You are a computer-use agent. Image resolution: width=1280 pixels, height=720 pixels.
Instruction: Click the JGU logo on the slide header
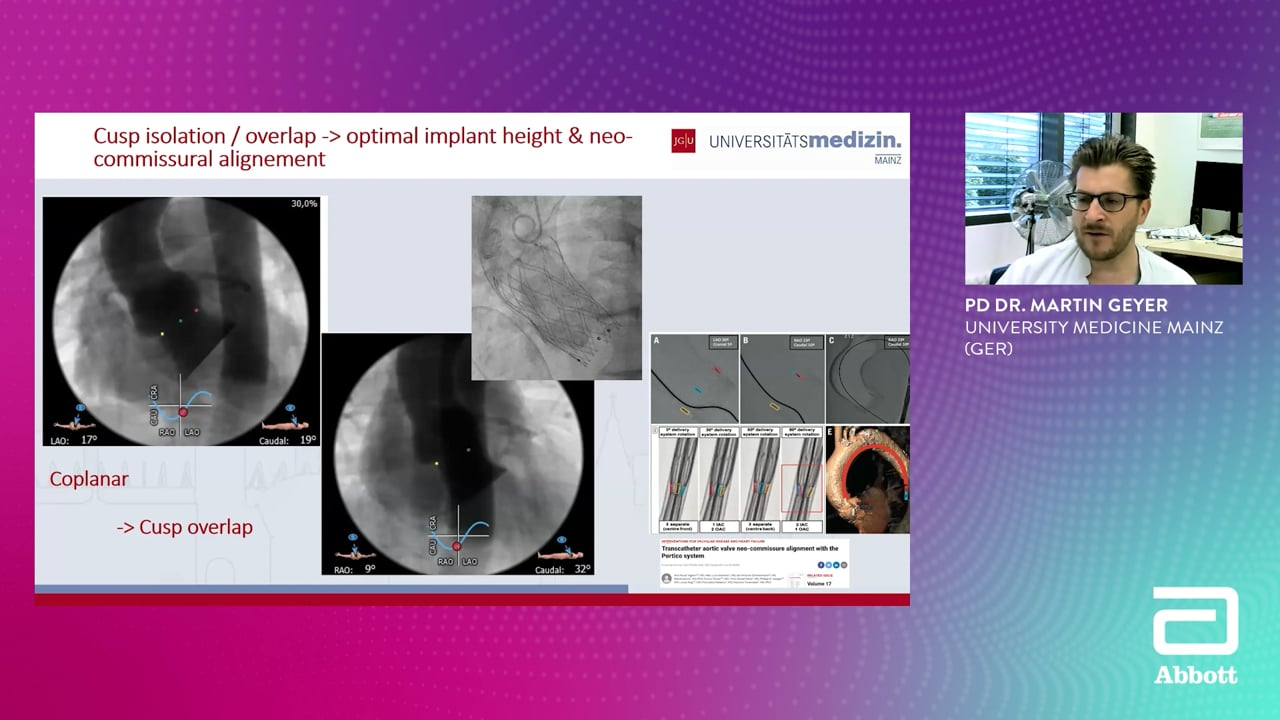pos(683,141)
